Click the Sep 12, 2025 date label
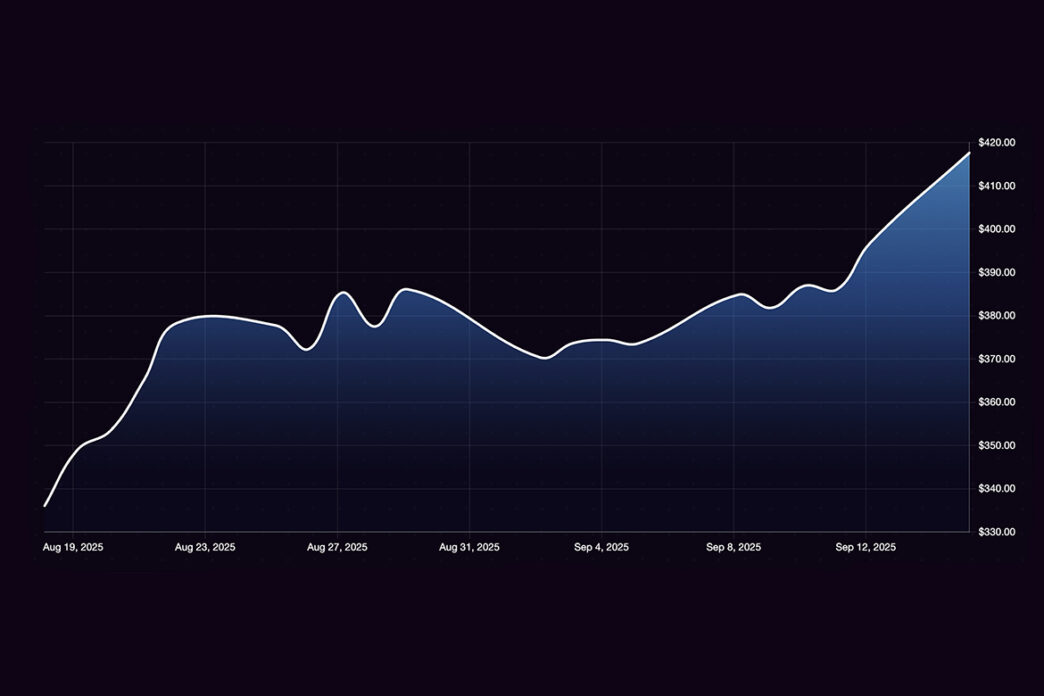The width and height of the screenshot is (1044, 696). coord(865,547)
